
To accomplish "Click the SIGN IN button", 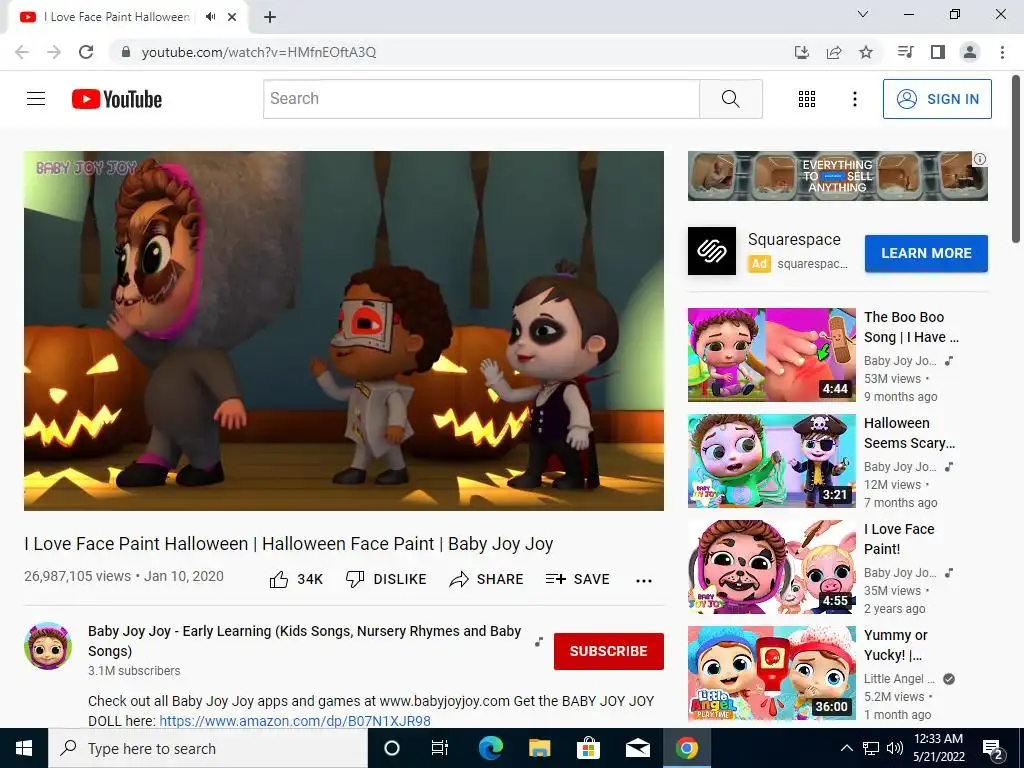I will (x=937, y=99).
